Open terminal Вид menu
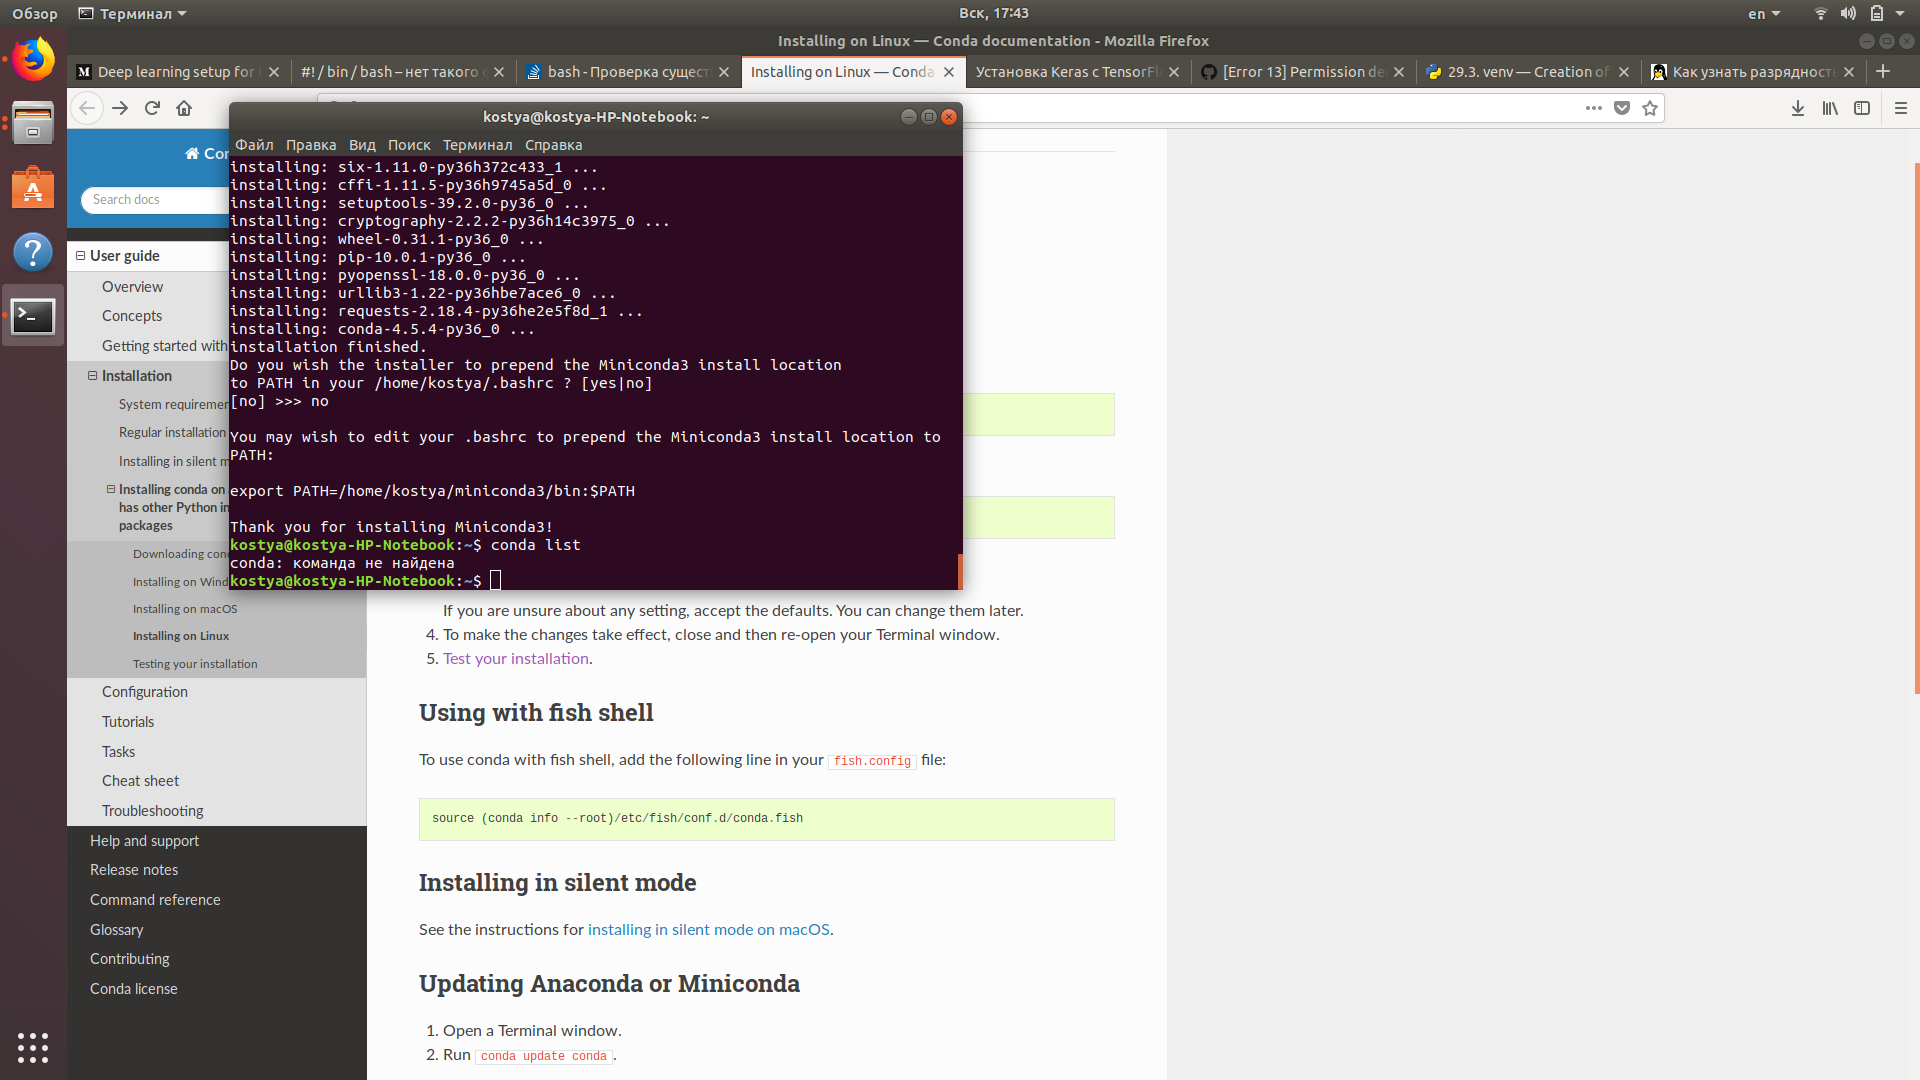This screenshot has height=1080, width=1920. [x=362, y=145]
